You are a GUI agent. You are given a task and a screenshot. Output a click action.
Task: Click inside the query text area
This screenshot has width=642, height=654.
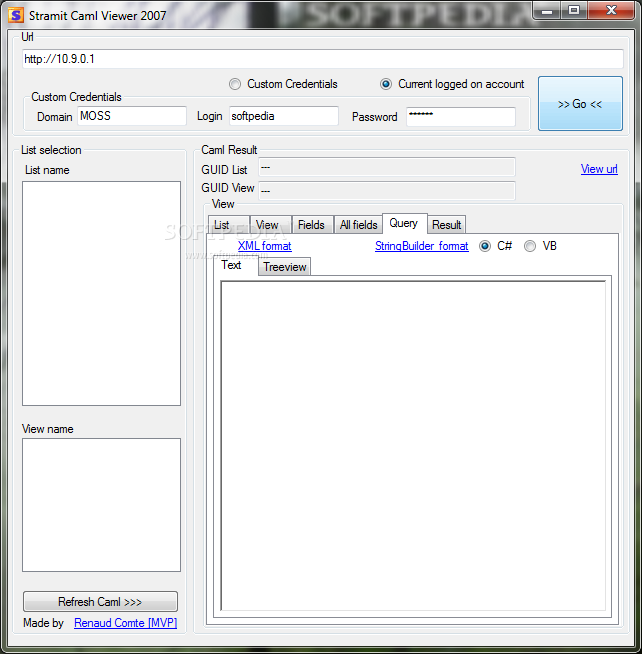[413, 446]
